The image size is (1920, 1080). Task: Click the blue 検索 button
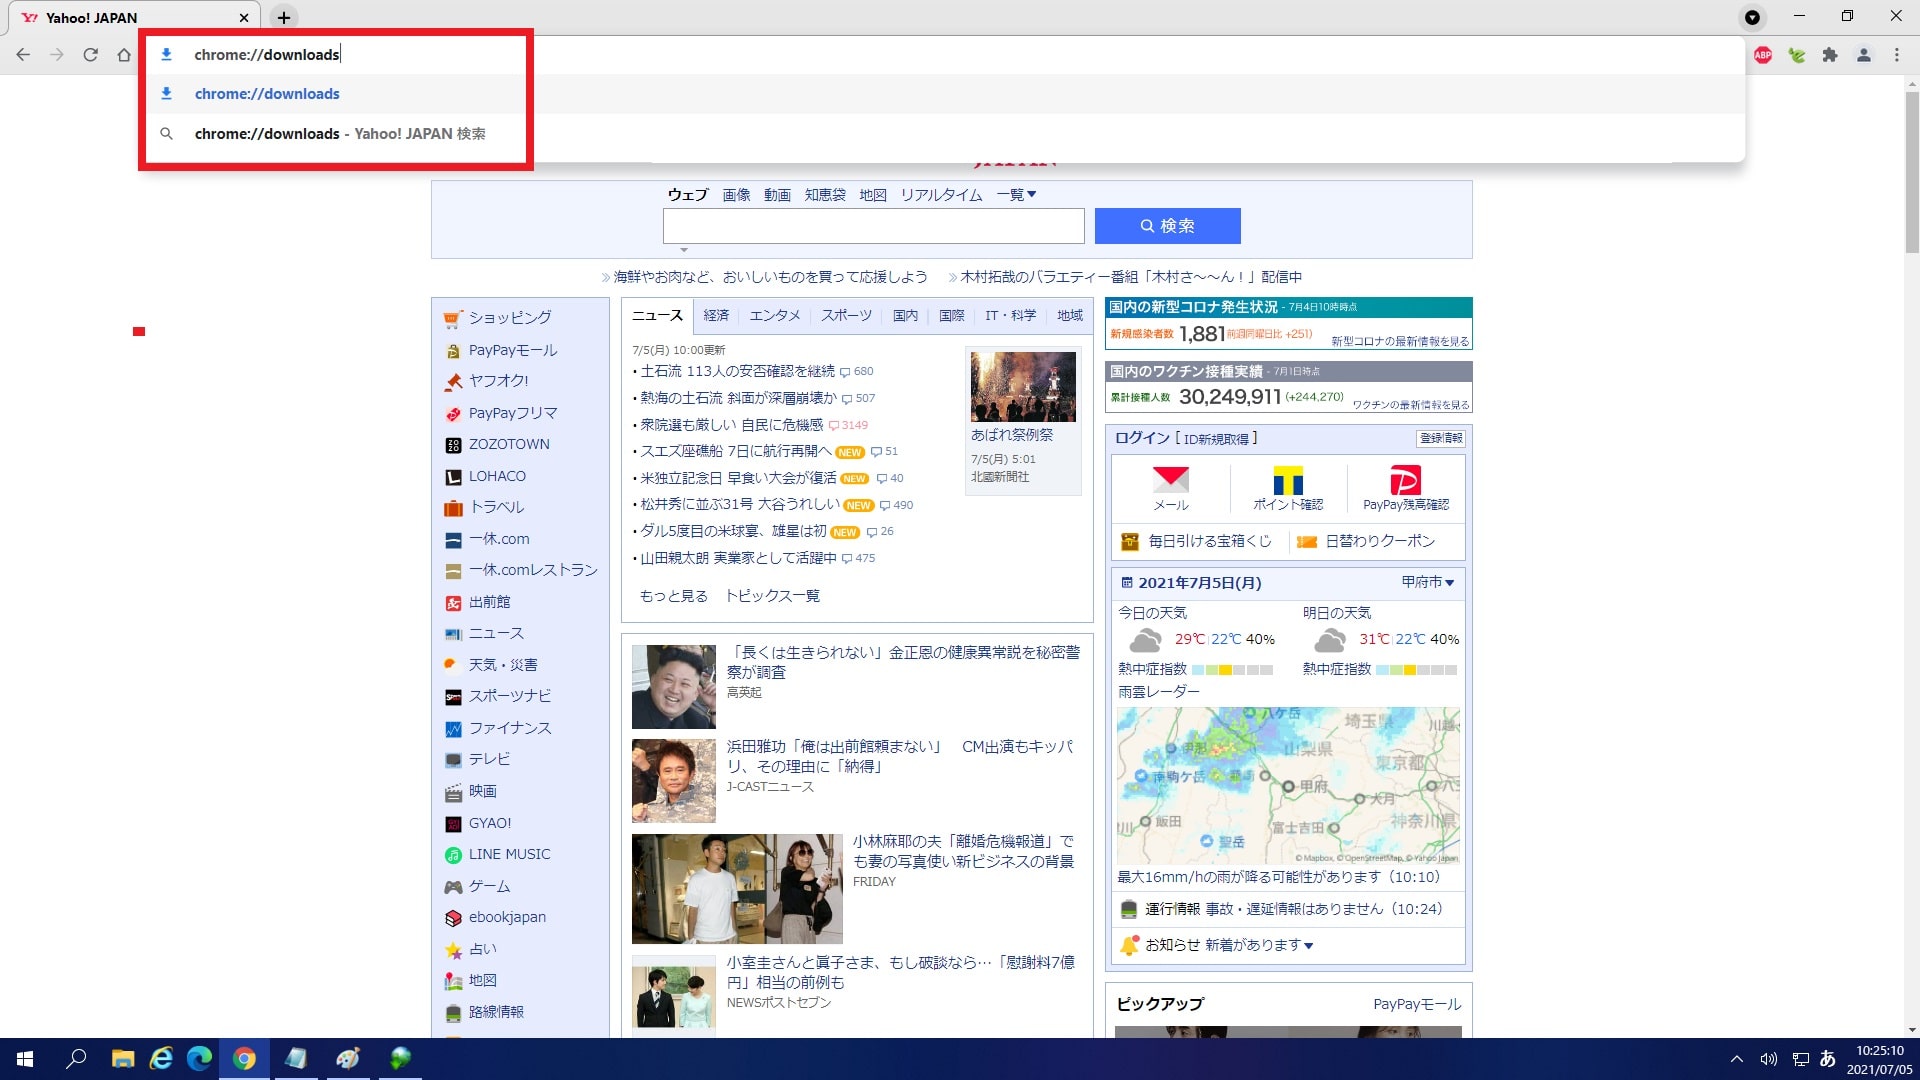pos(1167,226)
